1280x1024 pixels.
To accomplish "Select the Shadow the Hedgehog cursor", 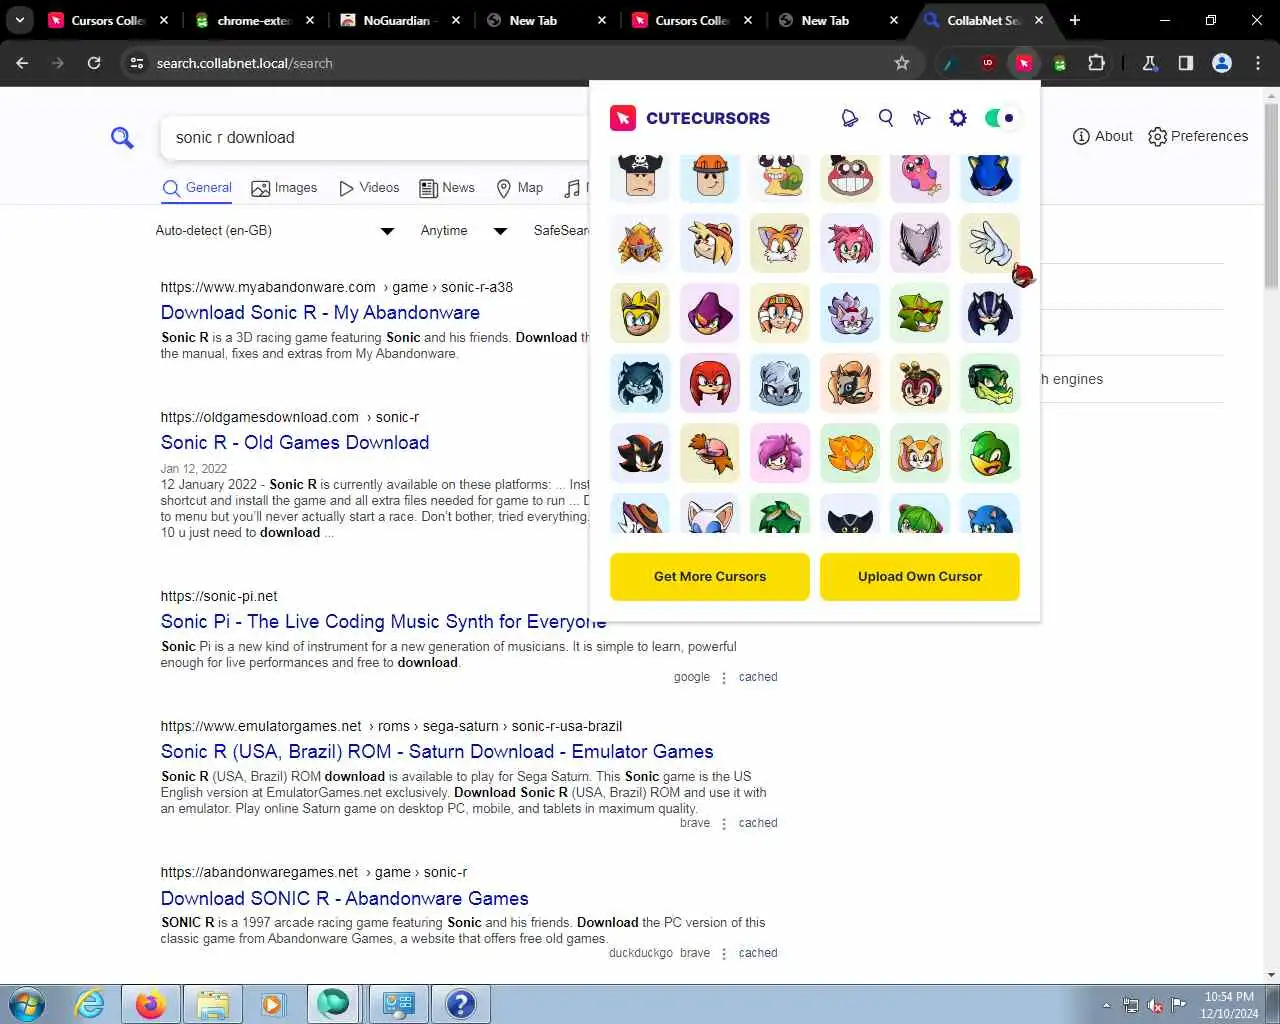I will point(640,453).
